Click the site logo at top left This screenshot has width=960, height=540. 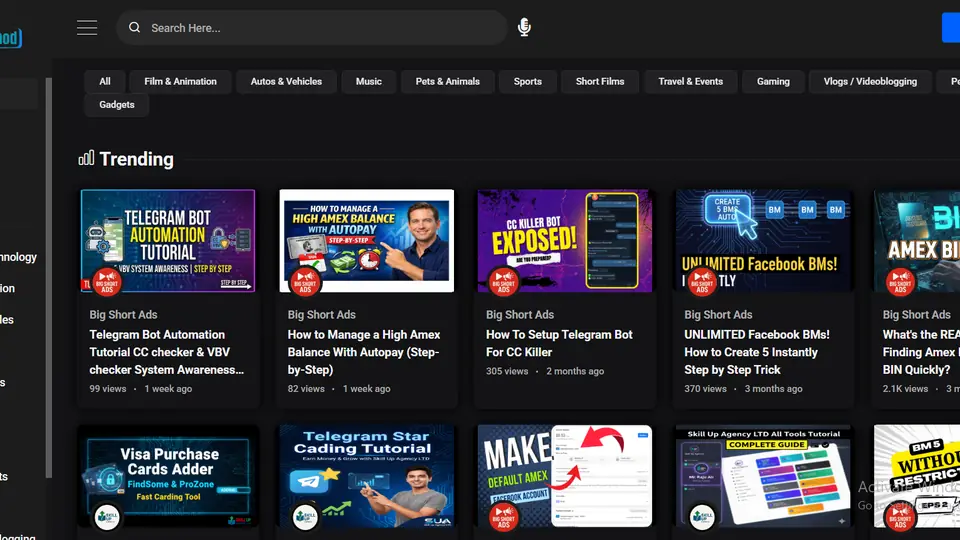click(11, 38)
